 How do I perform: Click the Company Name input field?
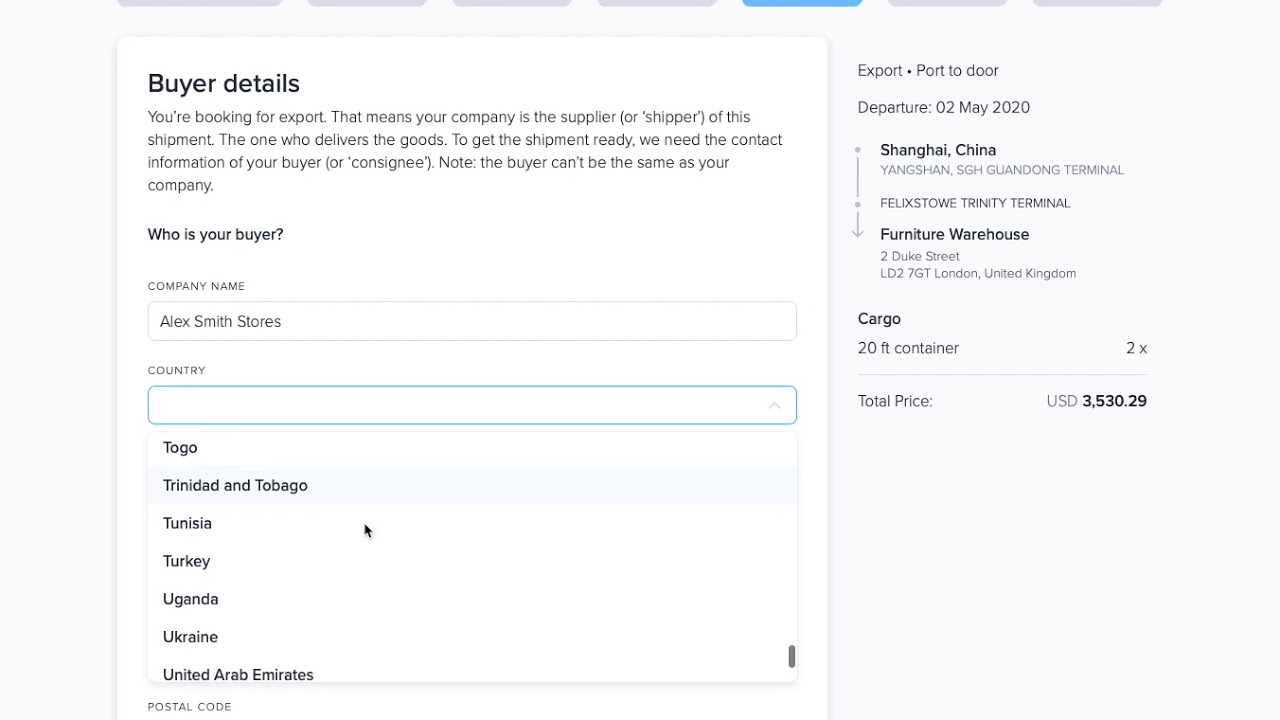(x=472, y=321)
